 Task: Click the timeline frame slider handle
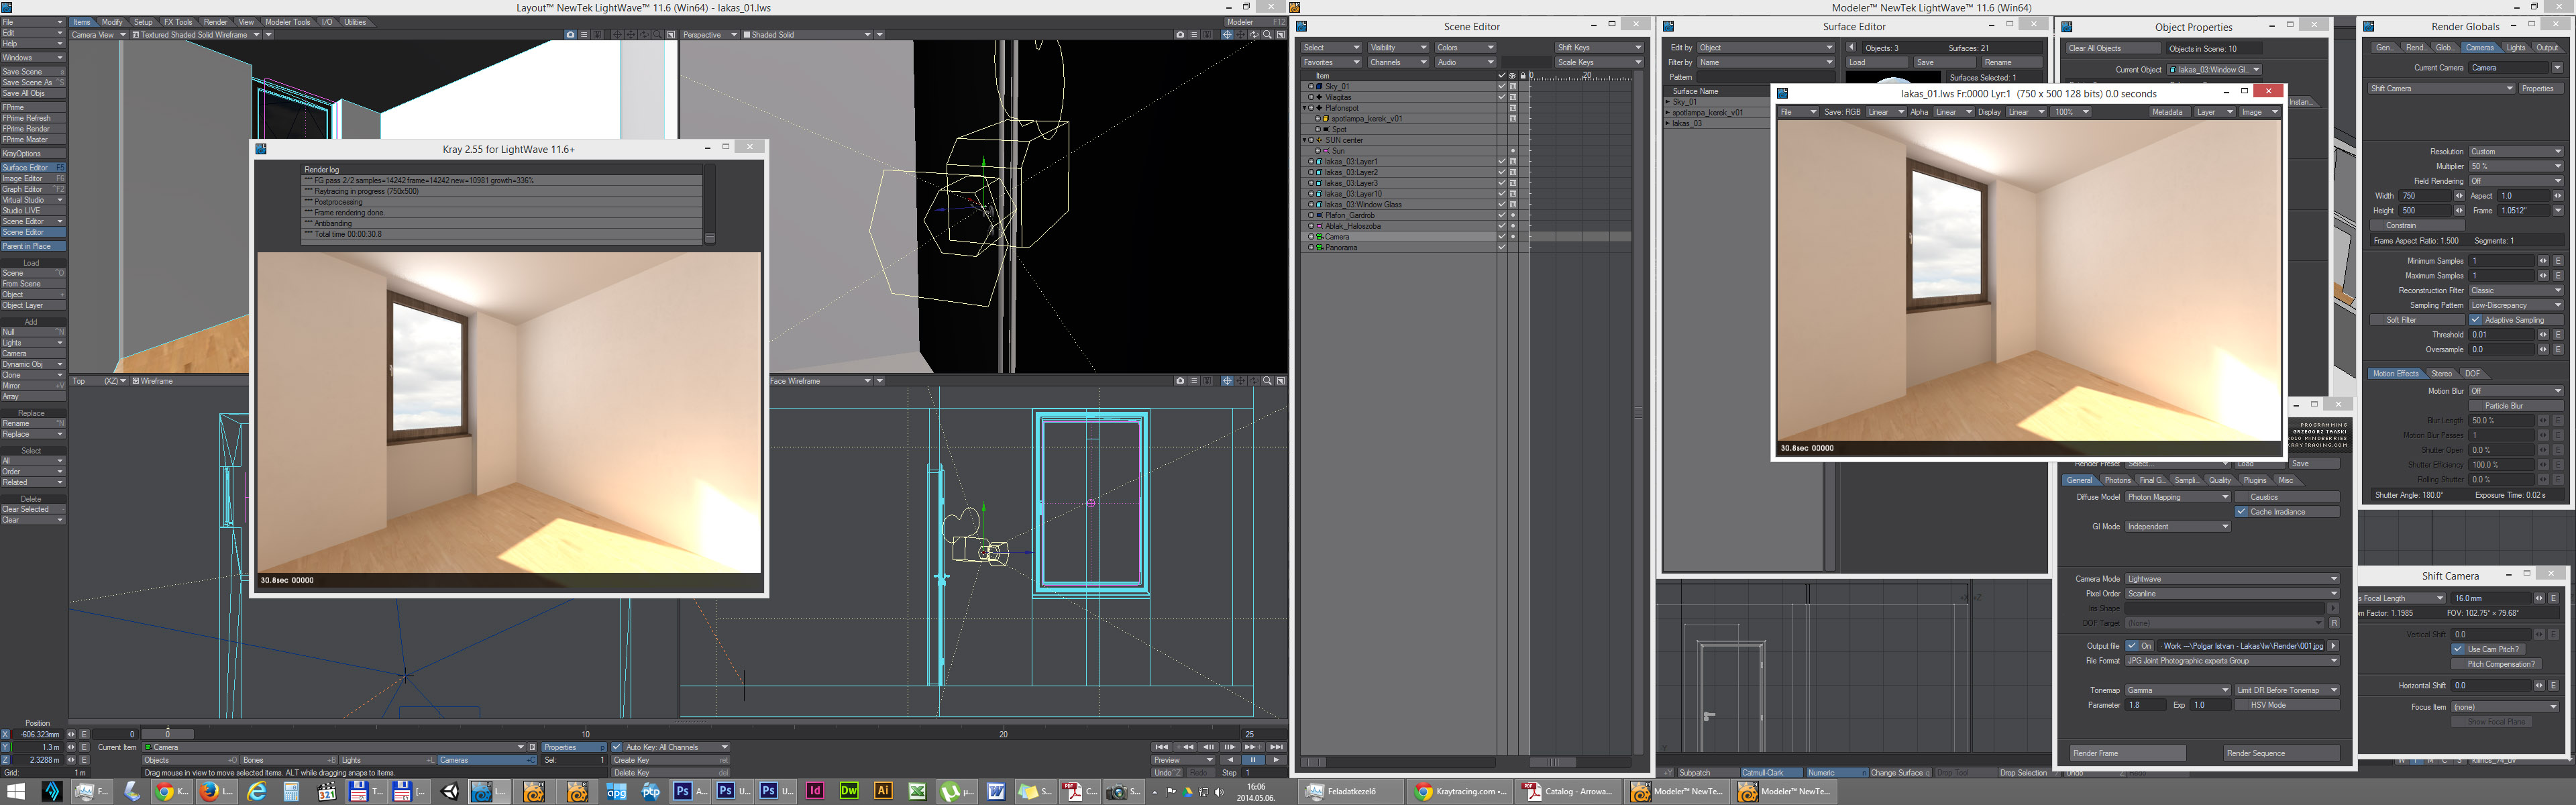coord(167,734)
